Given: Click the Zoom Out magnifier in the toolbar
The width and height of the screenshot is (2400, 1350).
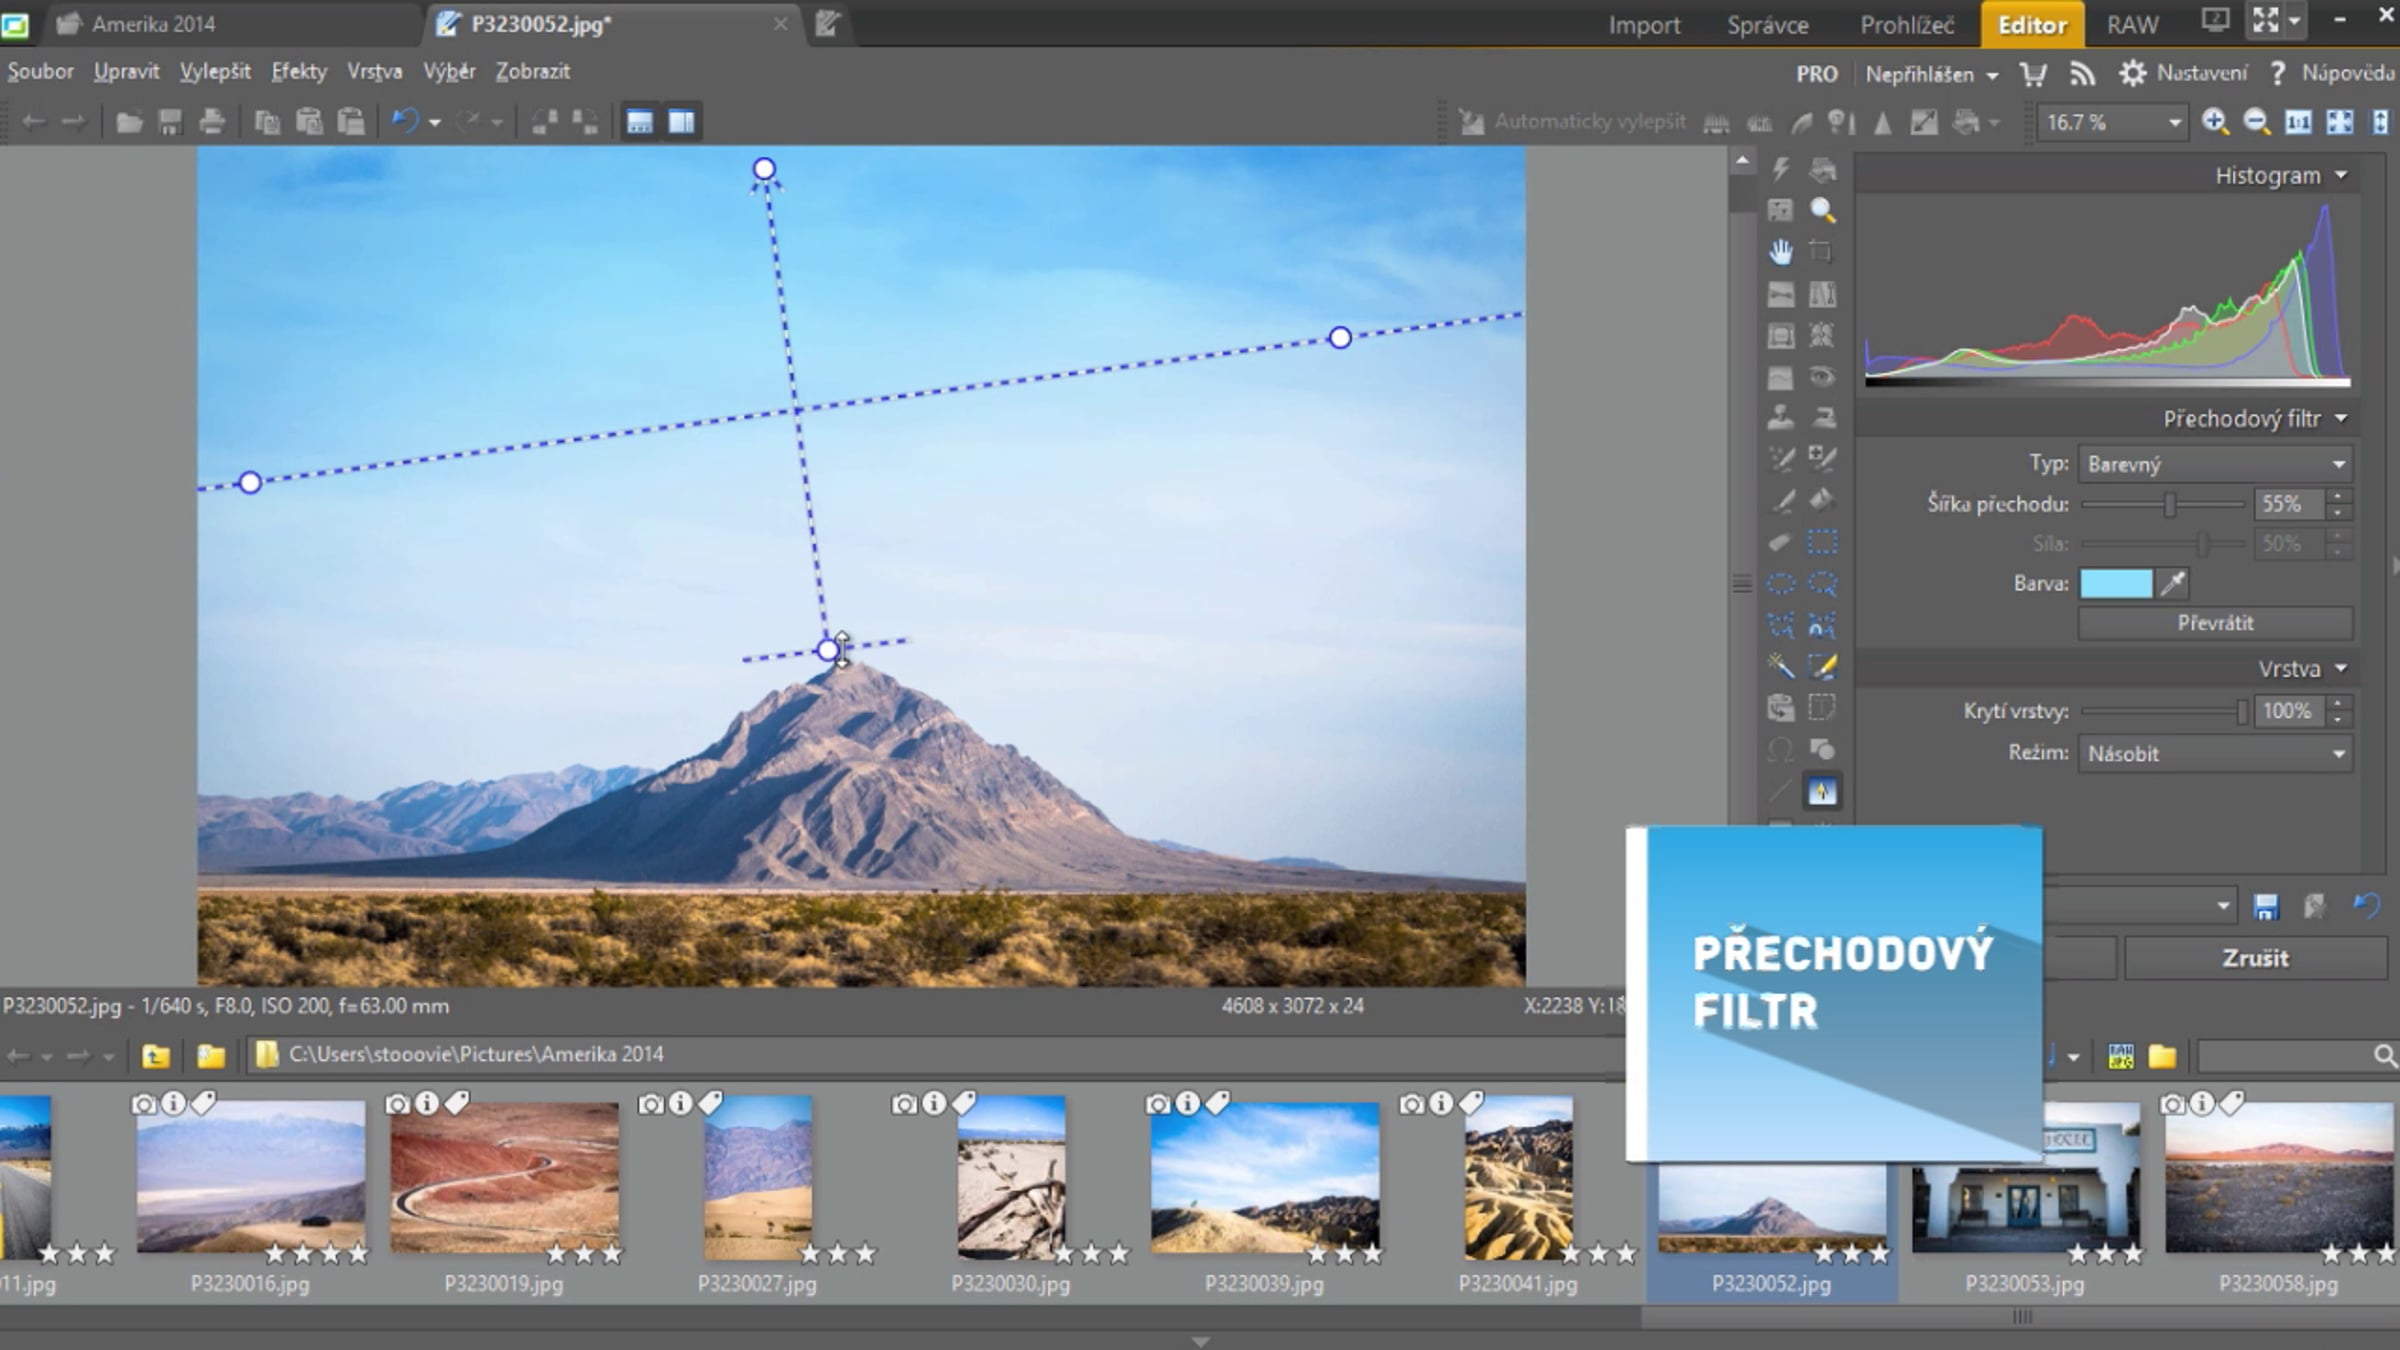Looking at the screenshot, I should pyautogui.click(x=2257, y=122).
